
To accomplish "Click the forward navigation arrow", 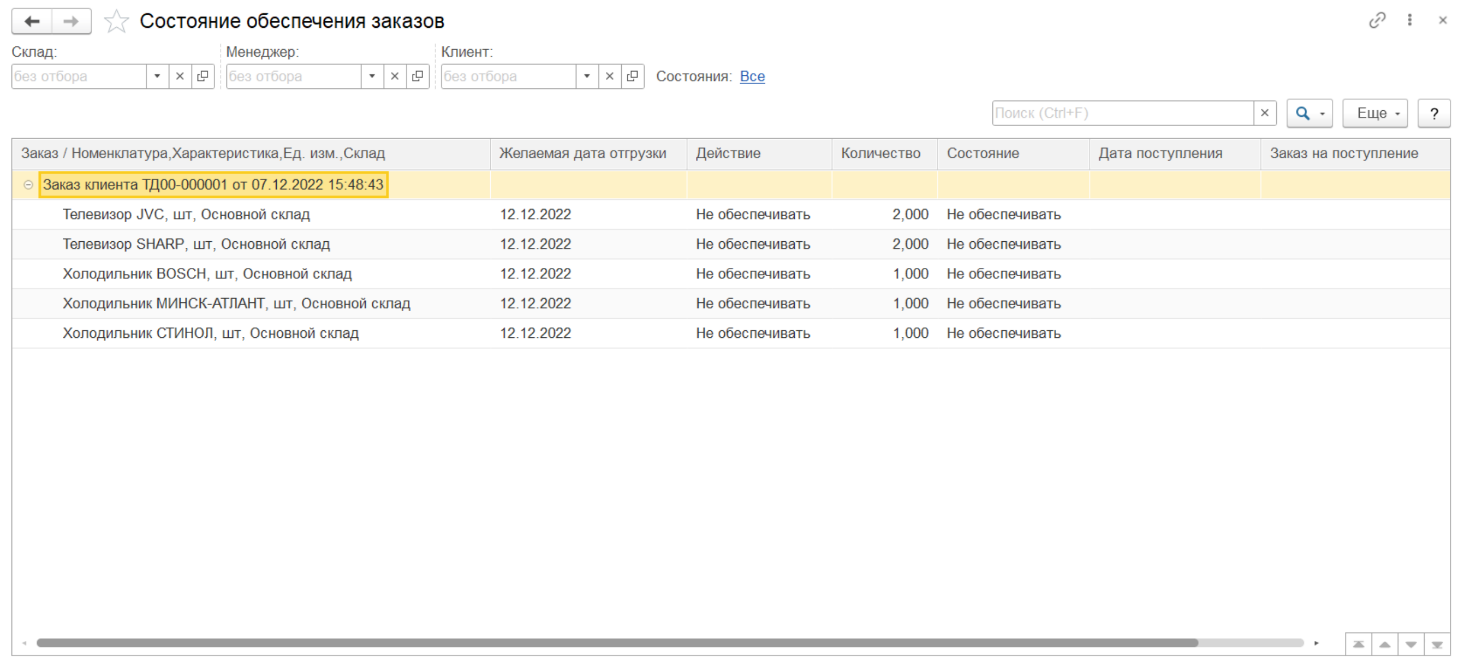I will tap(71, 21).
